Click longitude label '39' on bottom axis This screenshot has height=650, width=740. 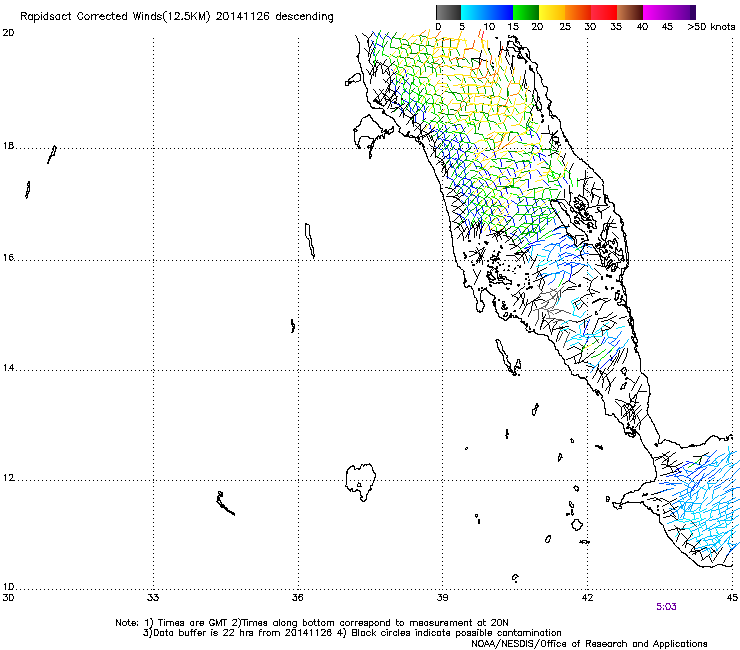click(442, 598)
